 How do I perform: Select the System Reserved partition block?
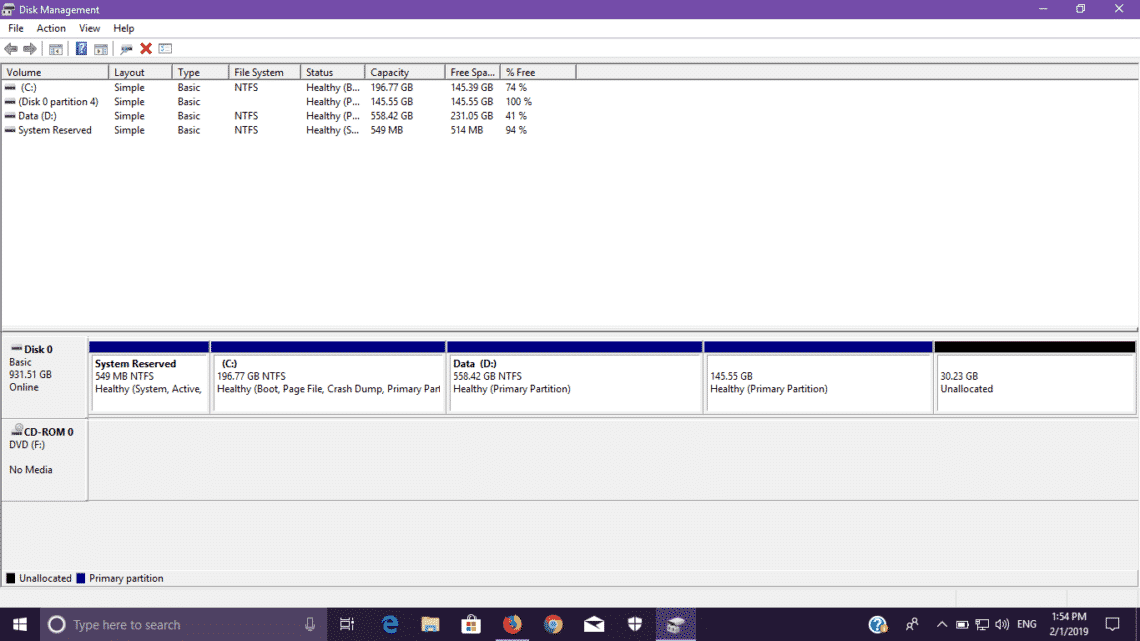(149, 383)
